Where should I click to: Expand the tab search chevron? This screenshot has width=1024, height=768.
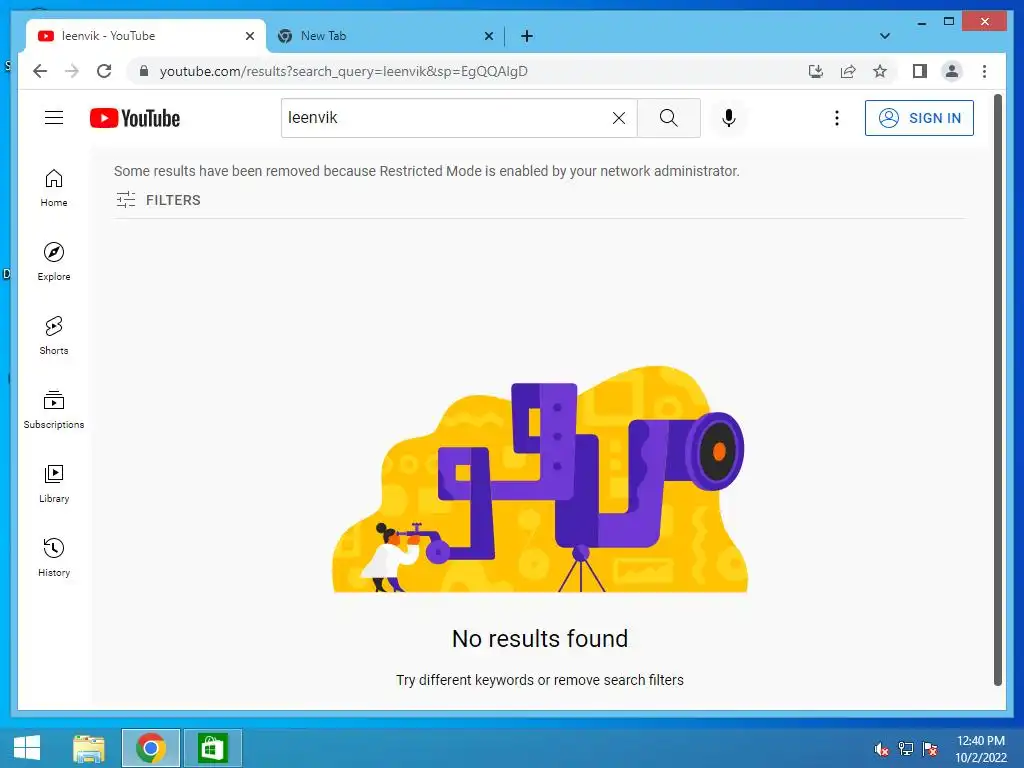(x=885, y=36)
